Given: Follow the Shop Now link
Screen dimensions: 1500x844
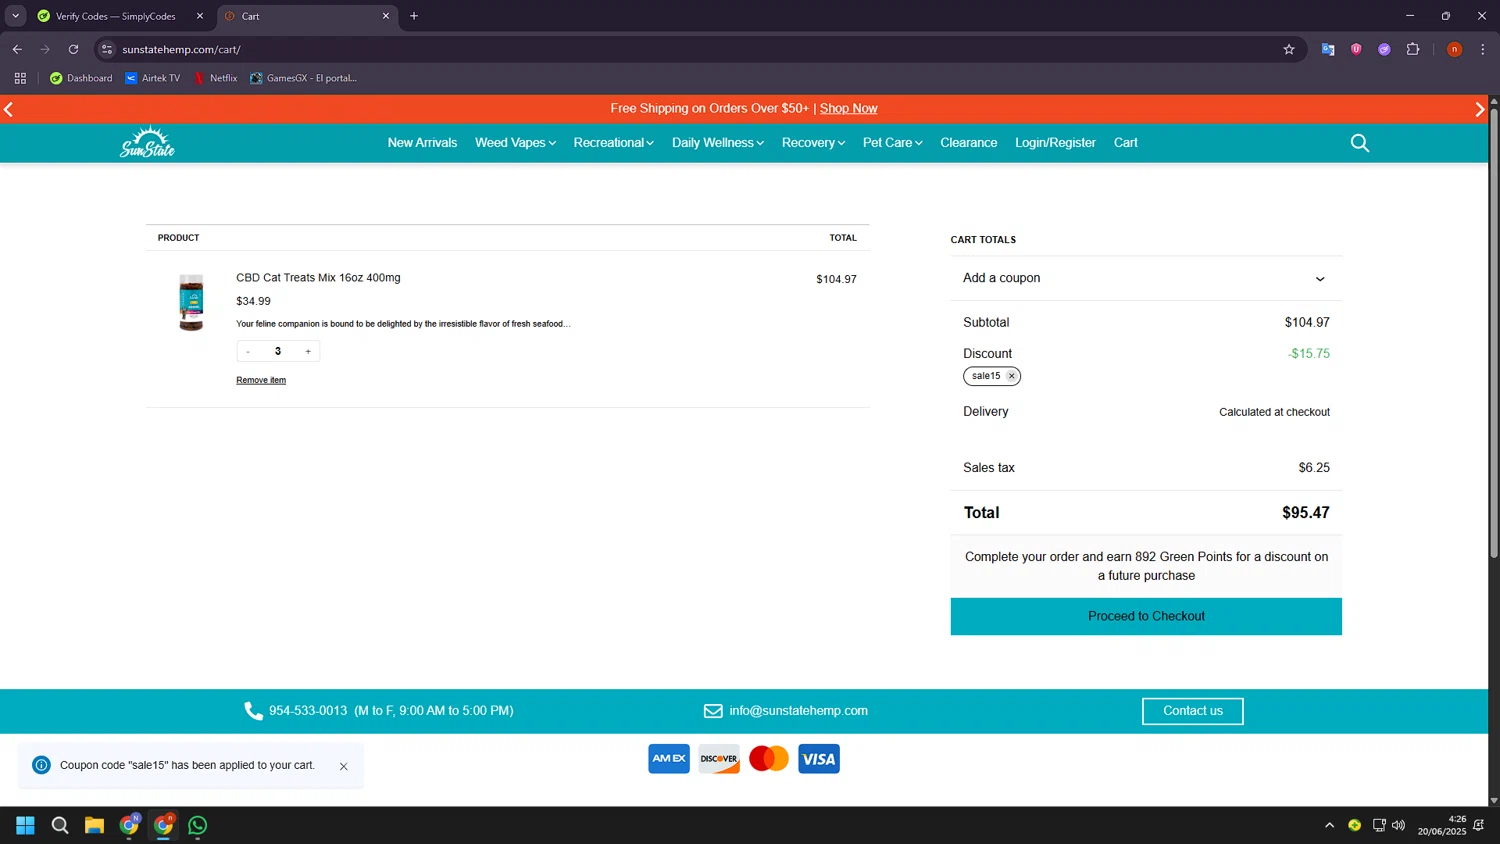Looking at the screenshot, I should click(x=848, y=109).
